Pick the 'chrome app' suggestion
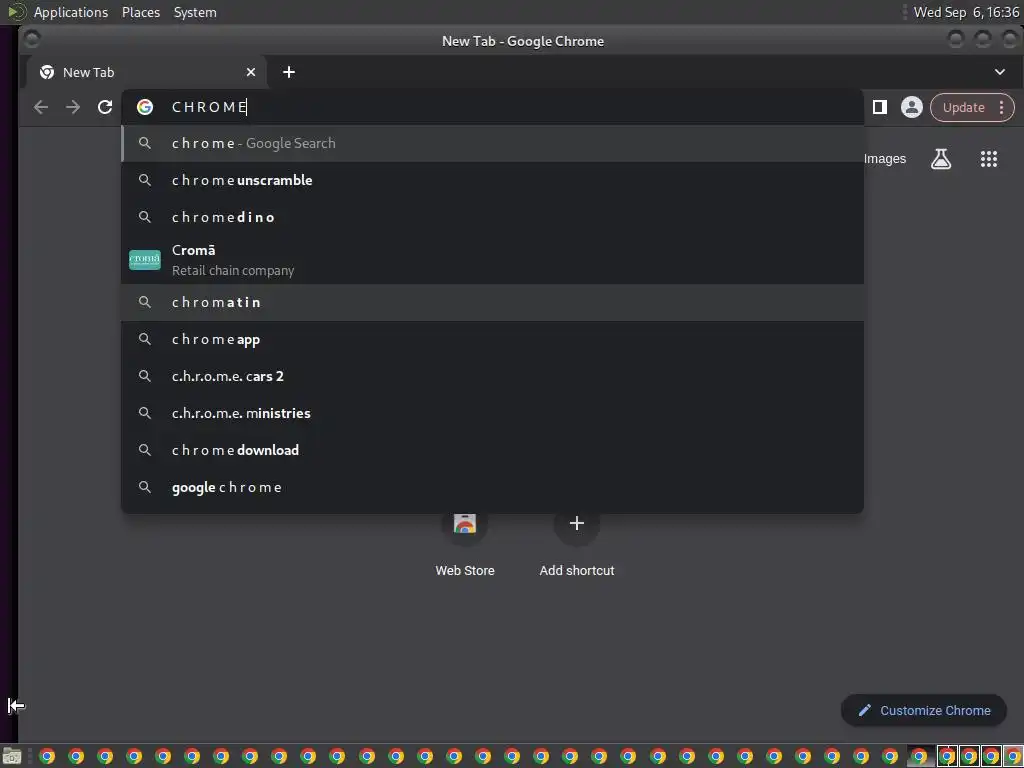This screenshot has height=768, width=1024. coord(492,340)
